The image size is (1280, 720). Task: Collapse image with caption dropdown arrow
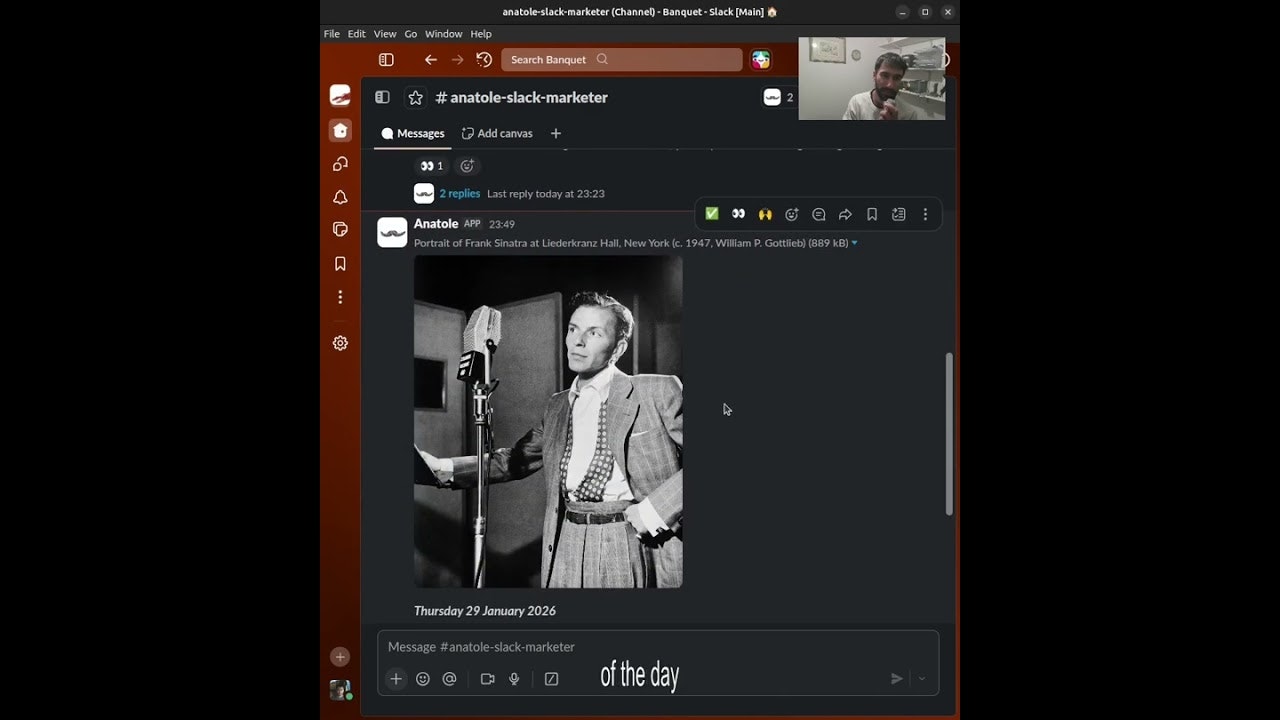854,243
